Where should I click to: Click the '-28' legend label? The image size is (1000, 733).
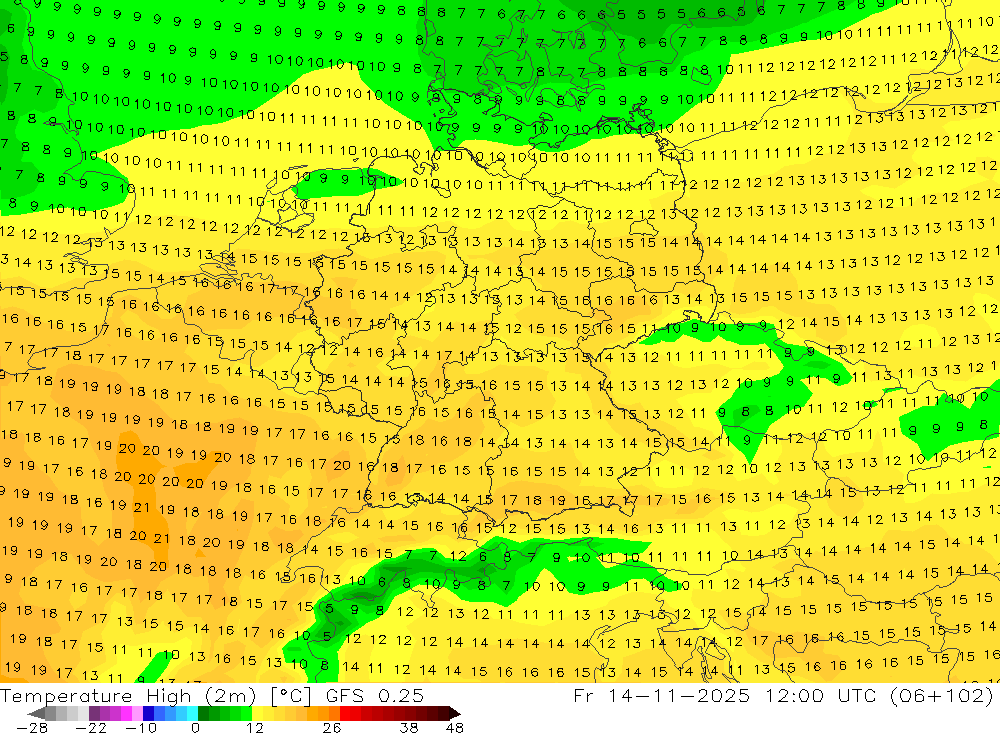32,727
